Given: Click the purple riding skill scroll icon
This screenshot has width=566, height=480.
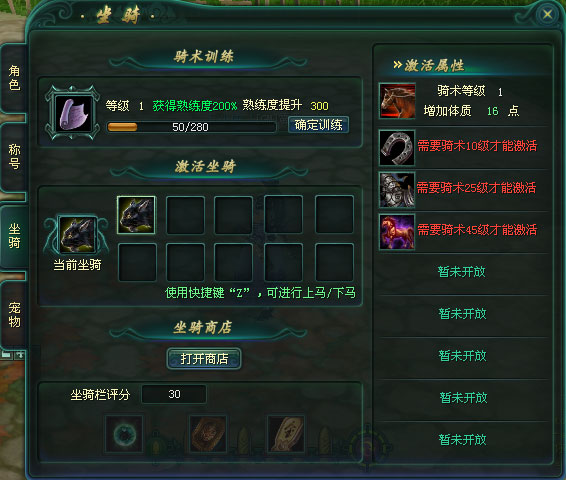Looking at the screenshot, I should [73, 113].
